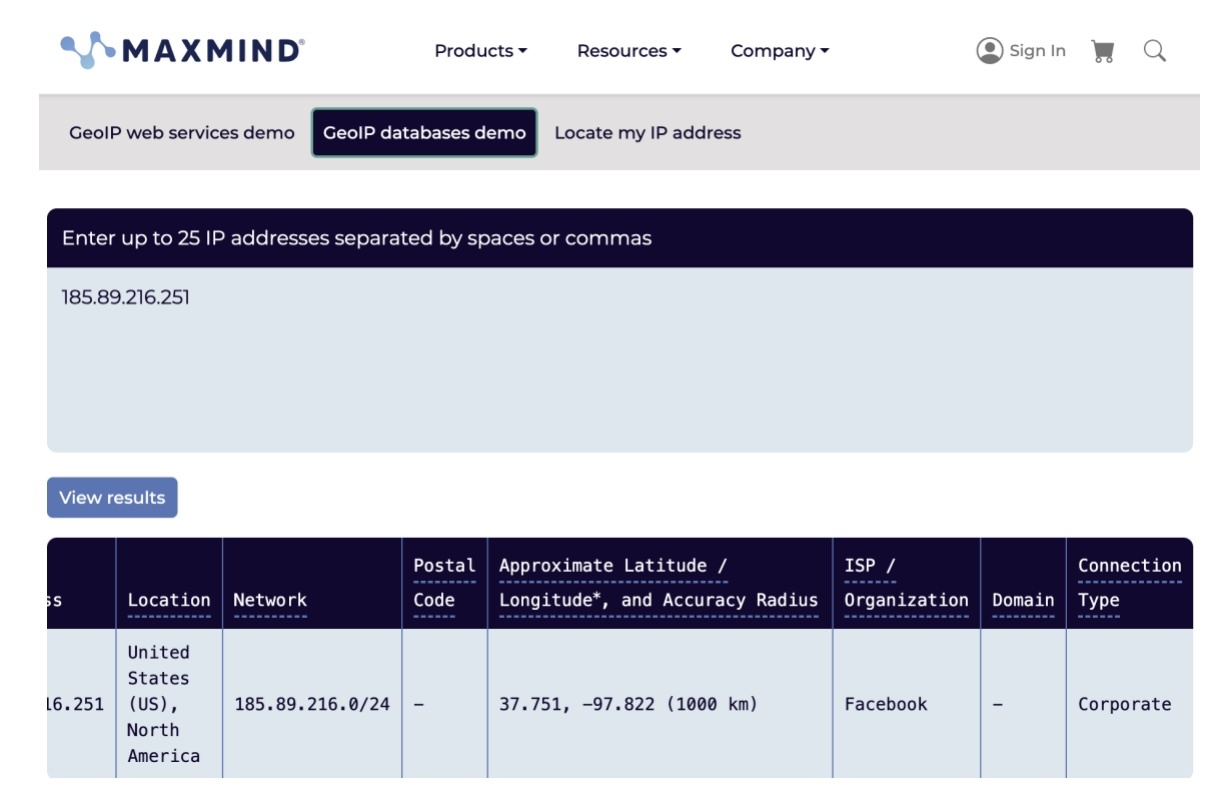Click the MaxMind logo
Image resolution: width=1232 pixels, height=802 pixels.
pyautogui.click(x=182, y=50)
